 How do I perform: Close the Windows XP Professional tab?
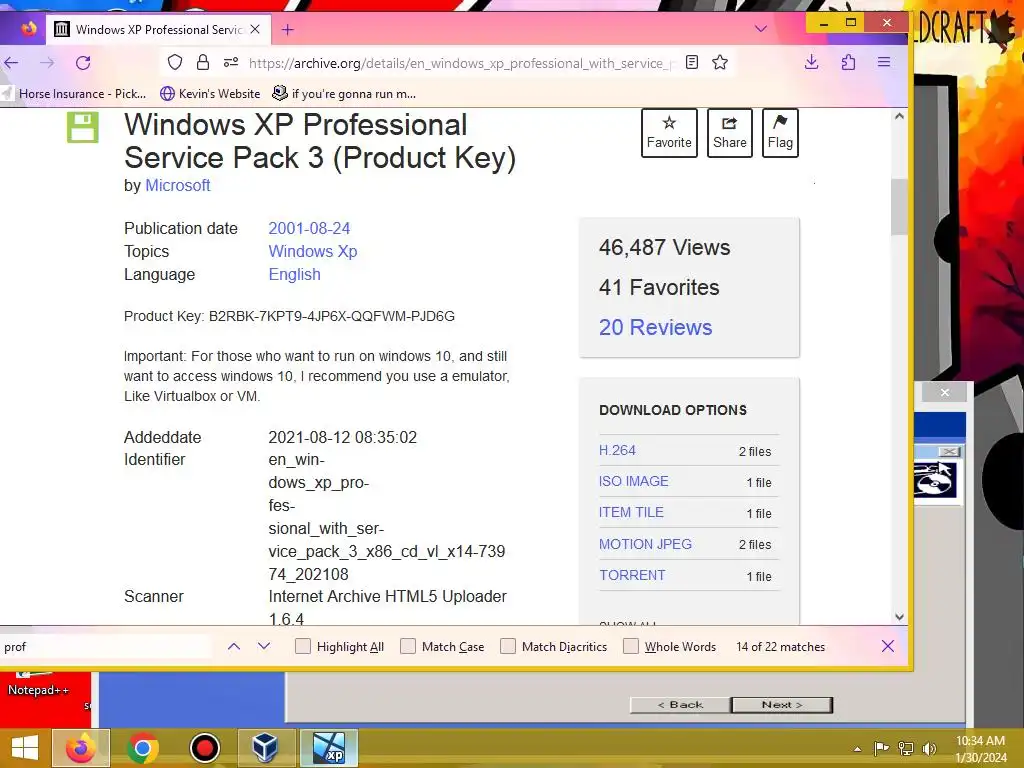[255, 29]
